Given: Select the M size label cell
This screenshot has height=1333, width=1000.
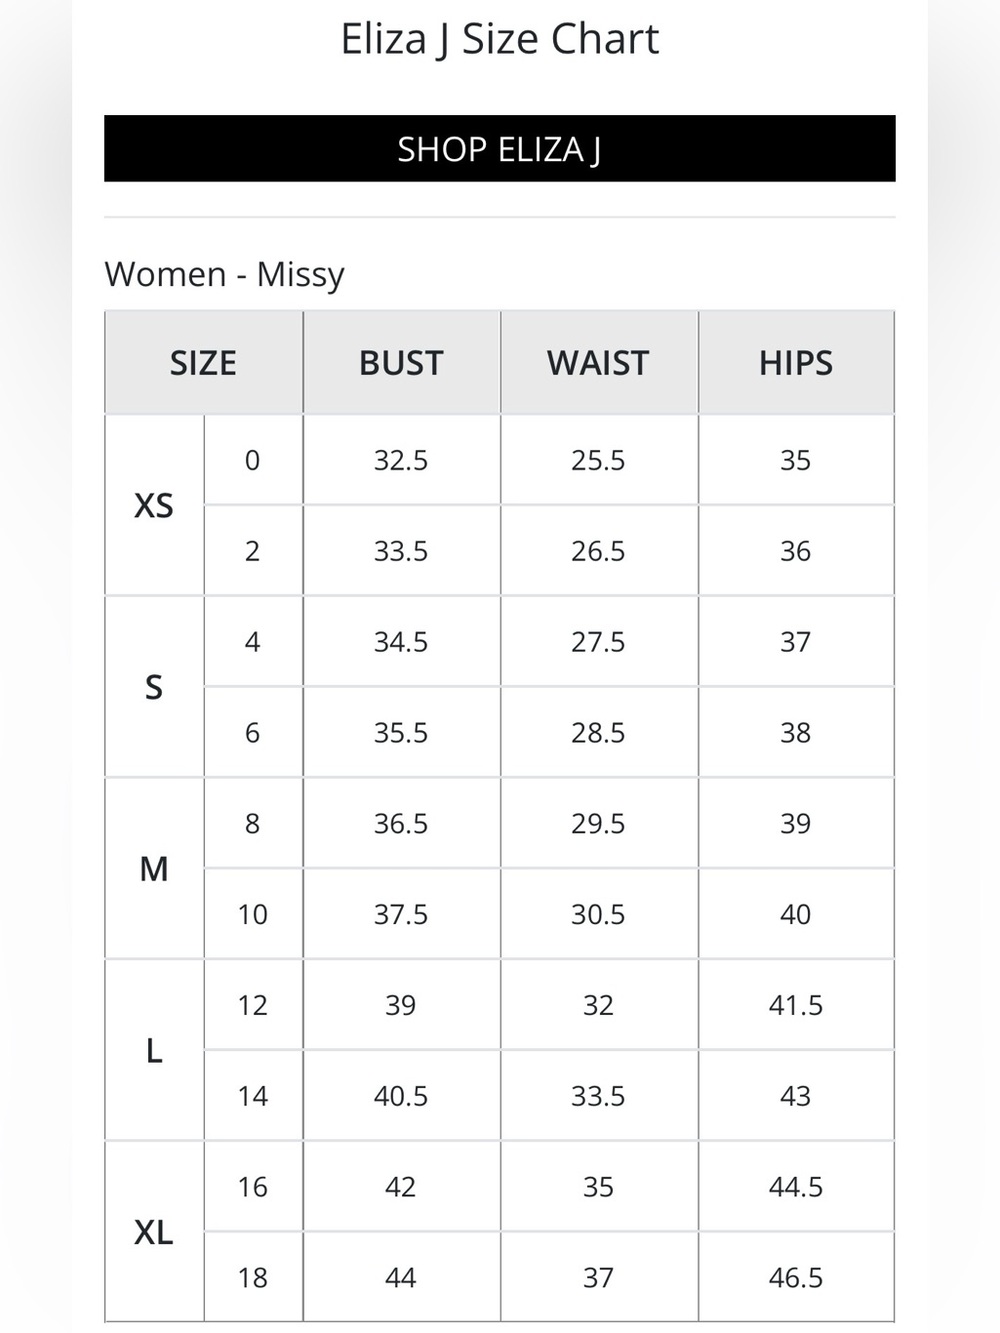Looking at the screenshot, I should (154, 869).
